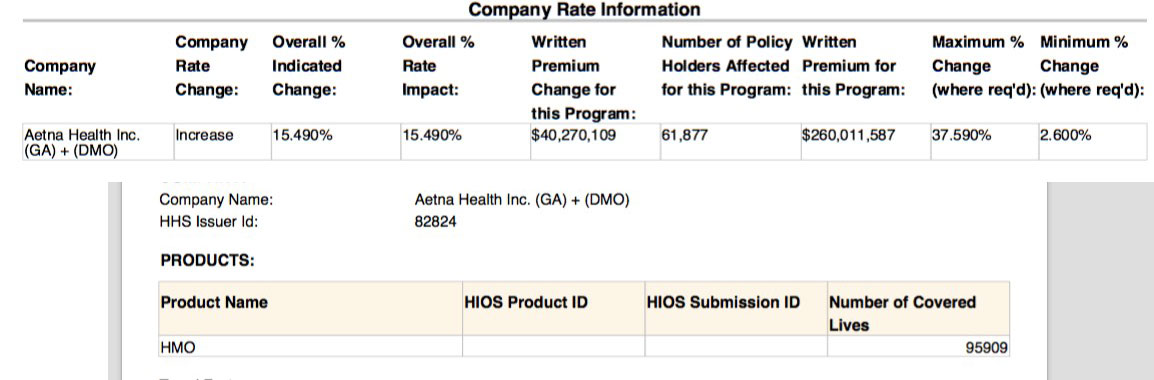Screen dimensions: 1154x380
Task: Click the Increase rate change cell
Action: tap(221, 142)
